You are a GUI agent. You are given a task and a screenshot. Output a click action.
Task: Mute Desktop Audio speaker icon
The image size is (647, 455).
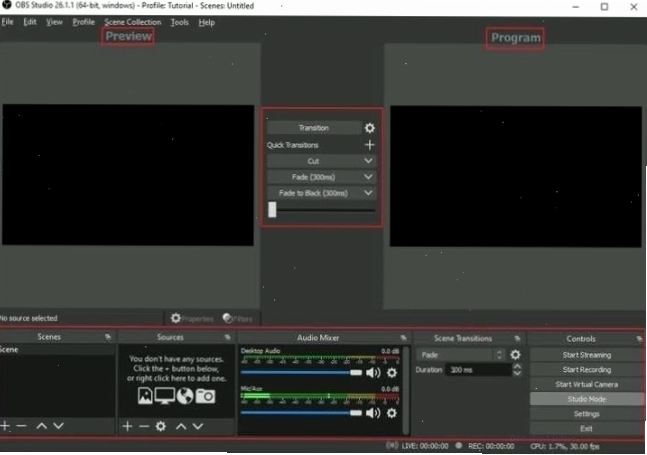coord(373,373)
